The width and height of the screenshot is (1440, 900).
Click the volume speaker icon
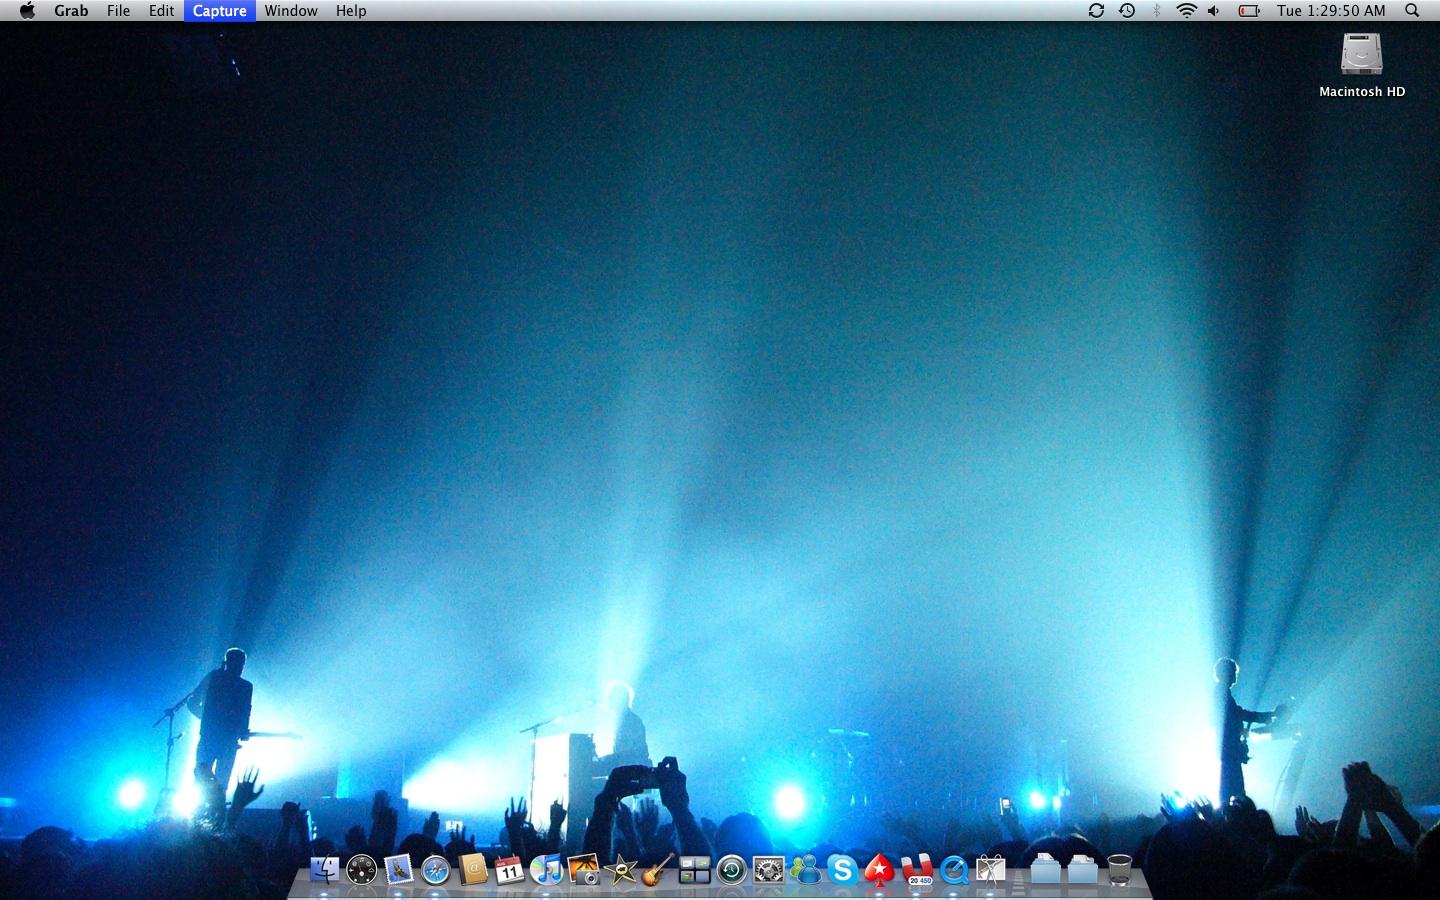[x=1214, y=11]
